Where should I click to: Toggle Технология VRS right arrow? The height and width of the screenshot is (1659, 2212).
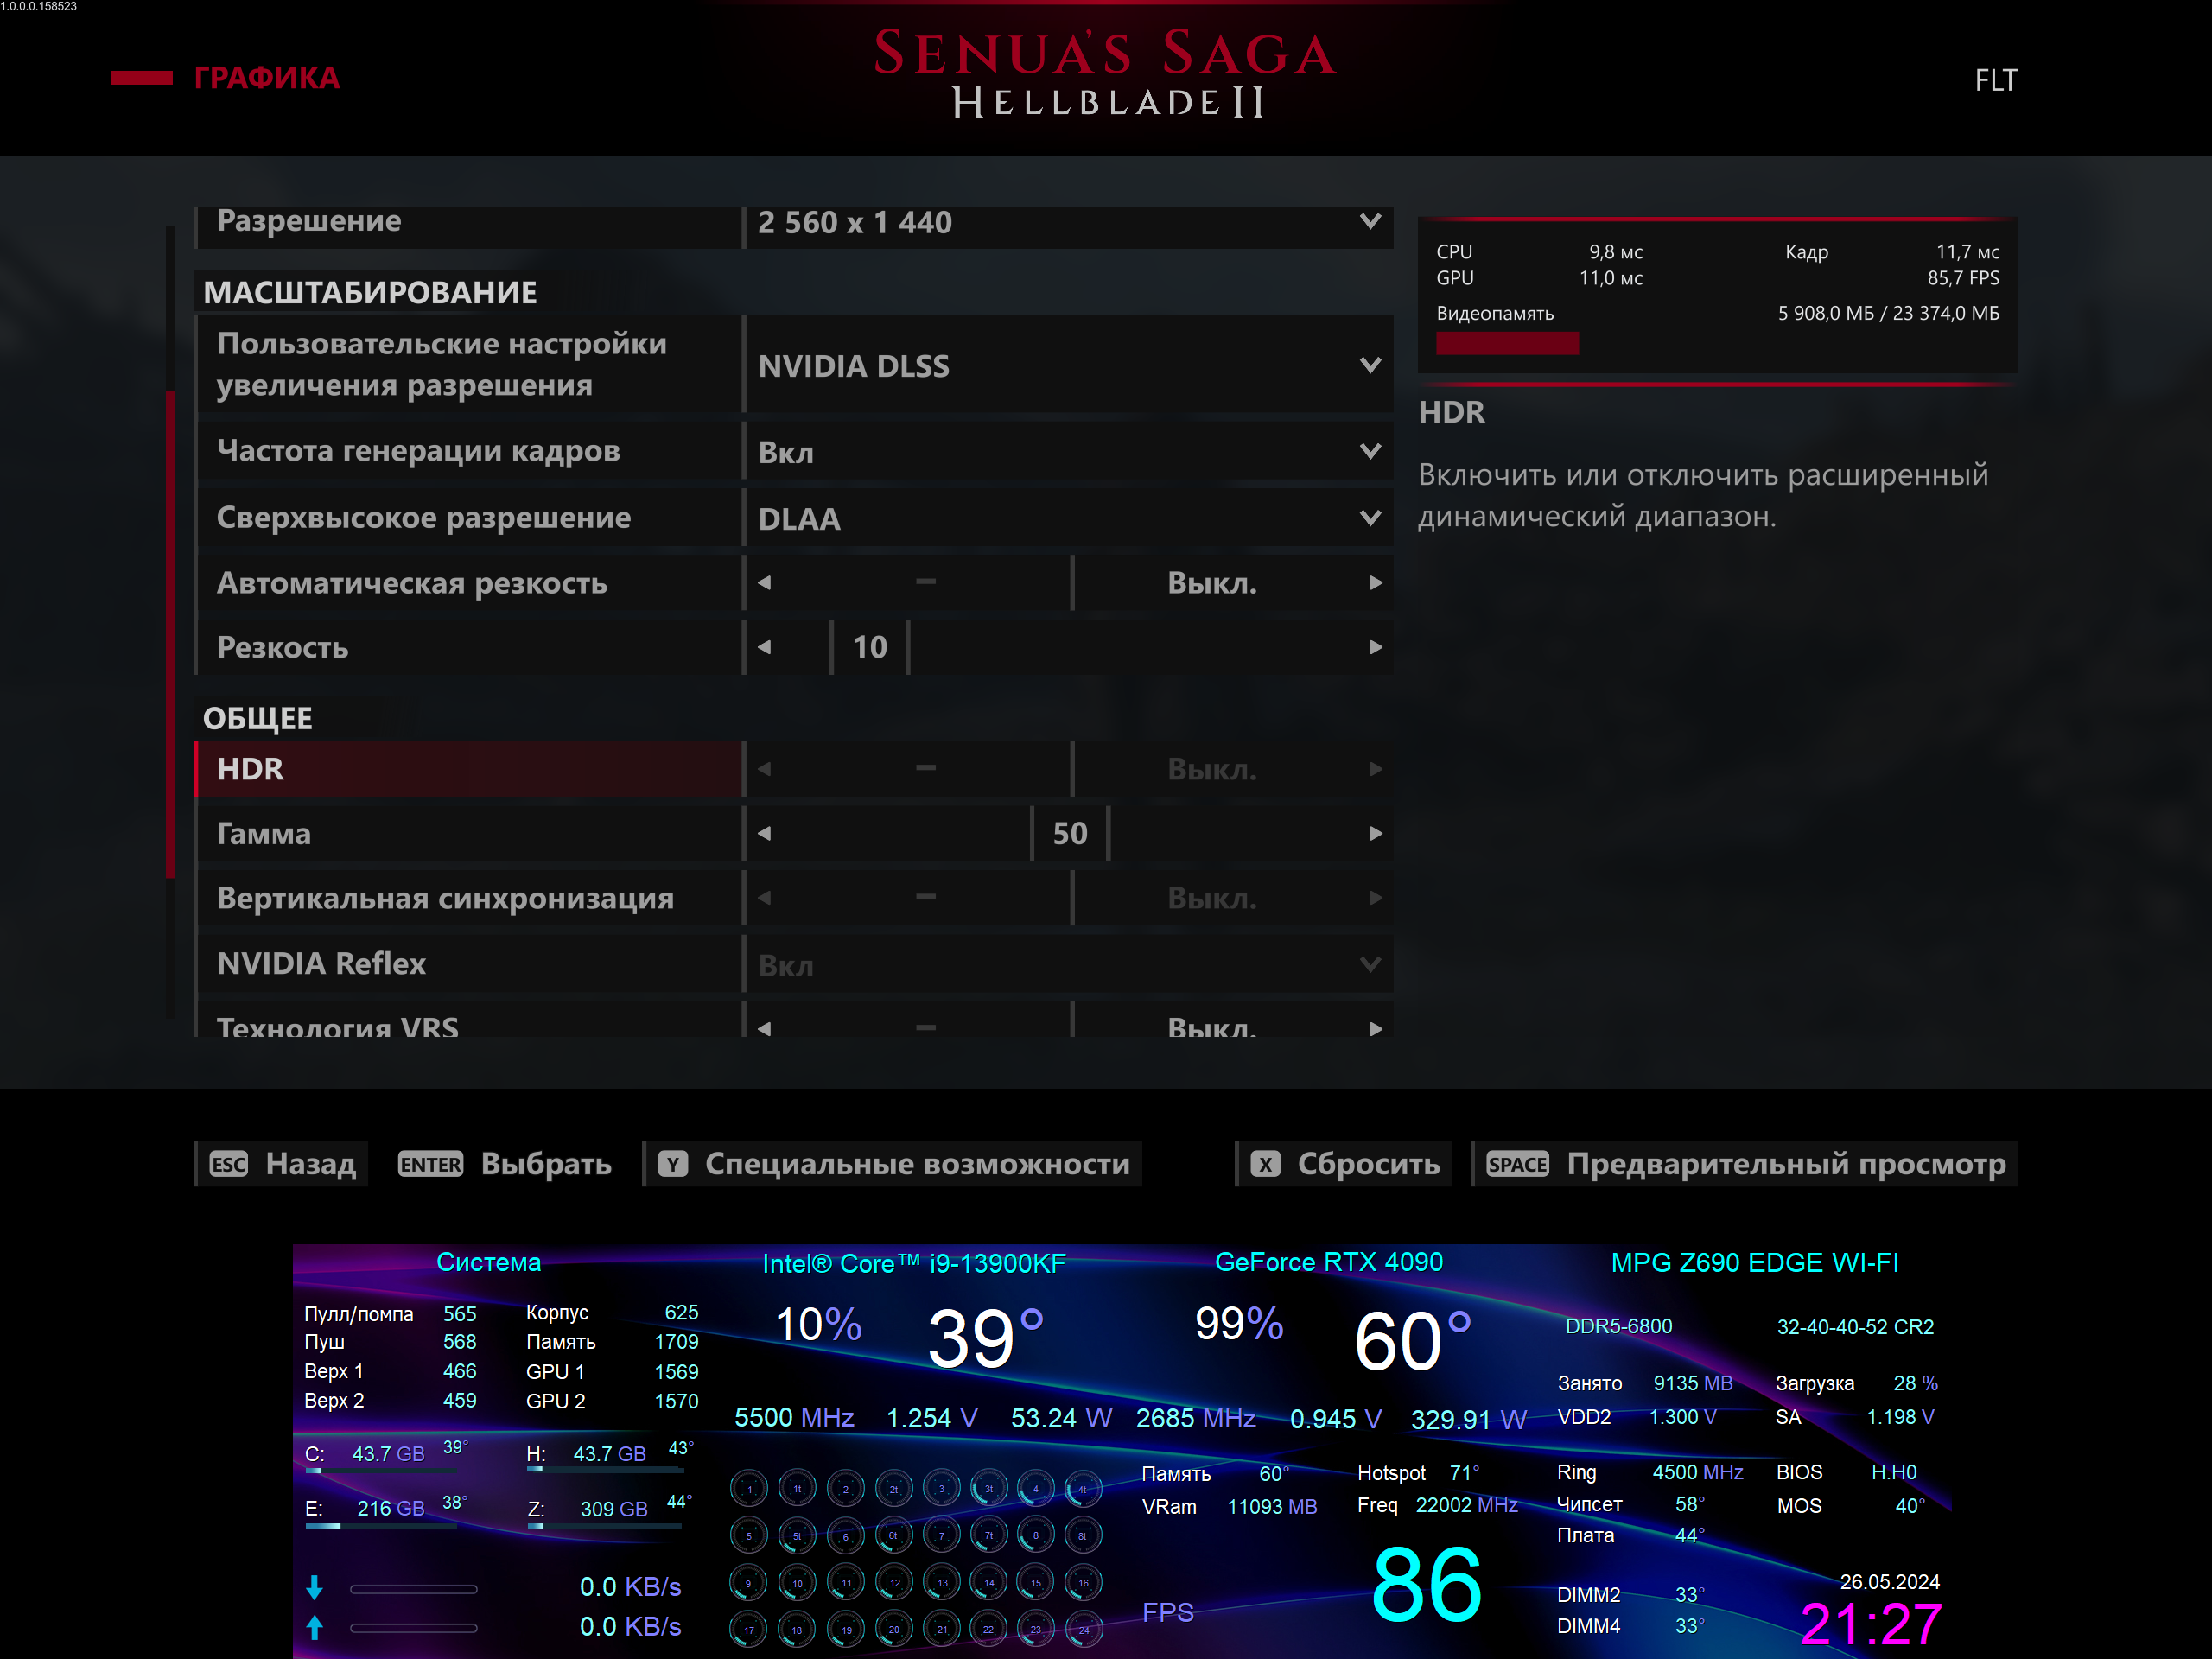click(1375, 1028)
